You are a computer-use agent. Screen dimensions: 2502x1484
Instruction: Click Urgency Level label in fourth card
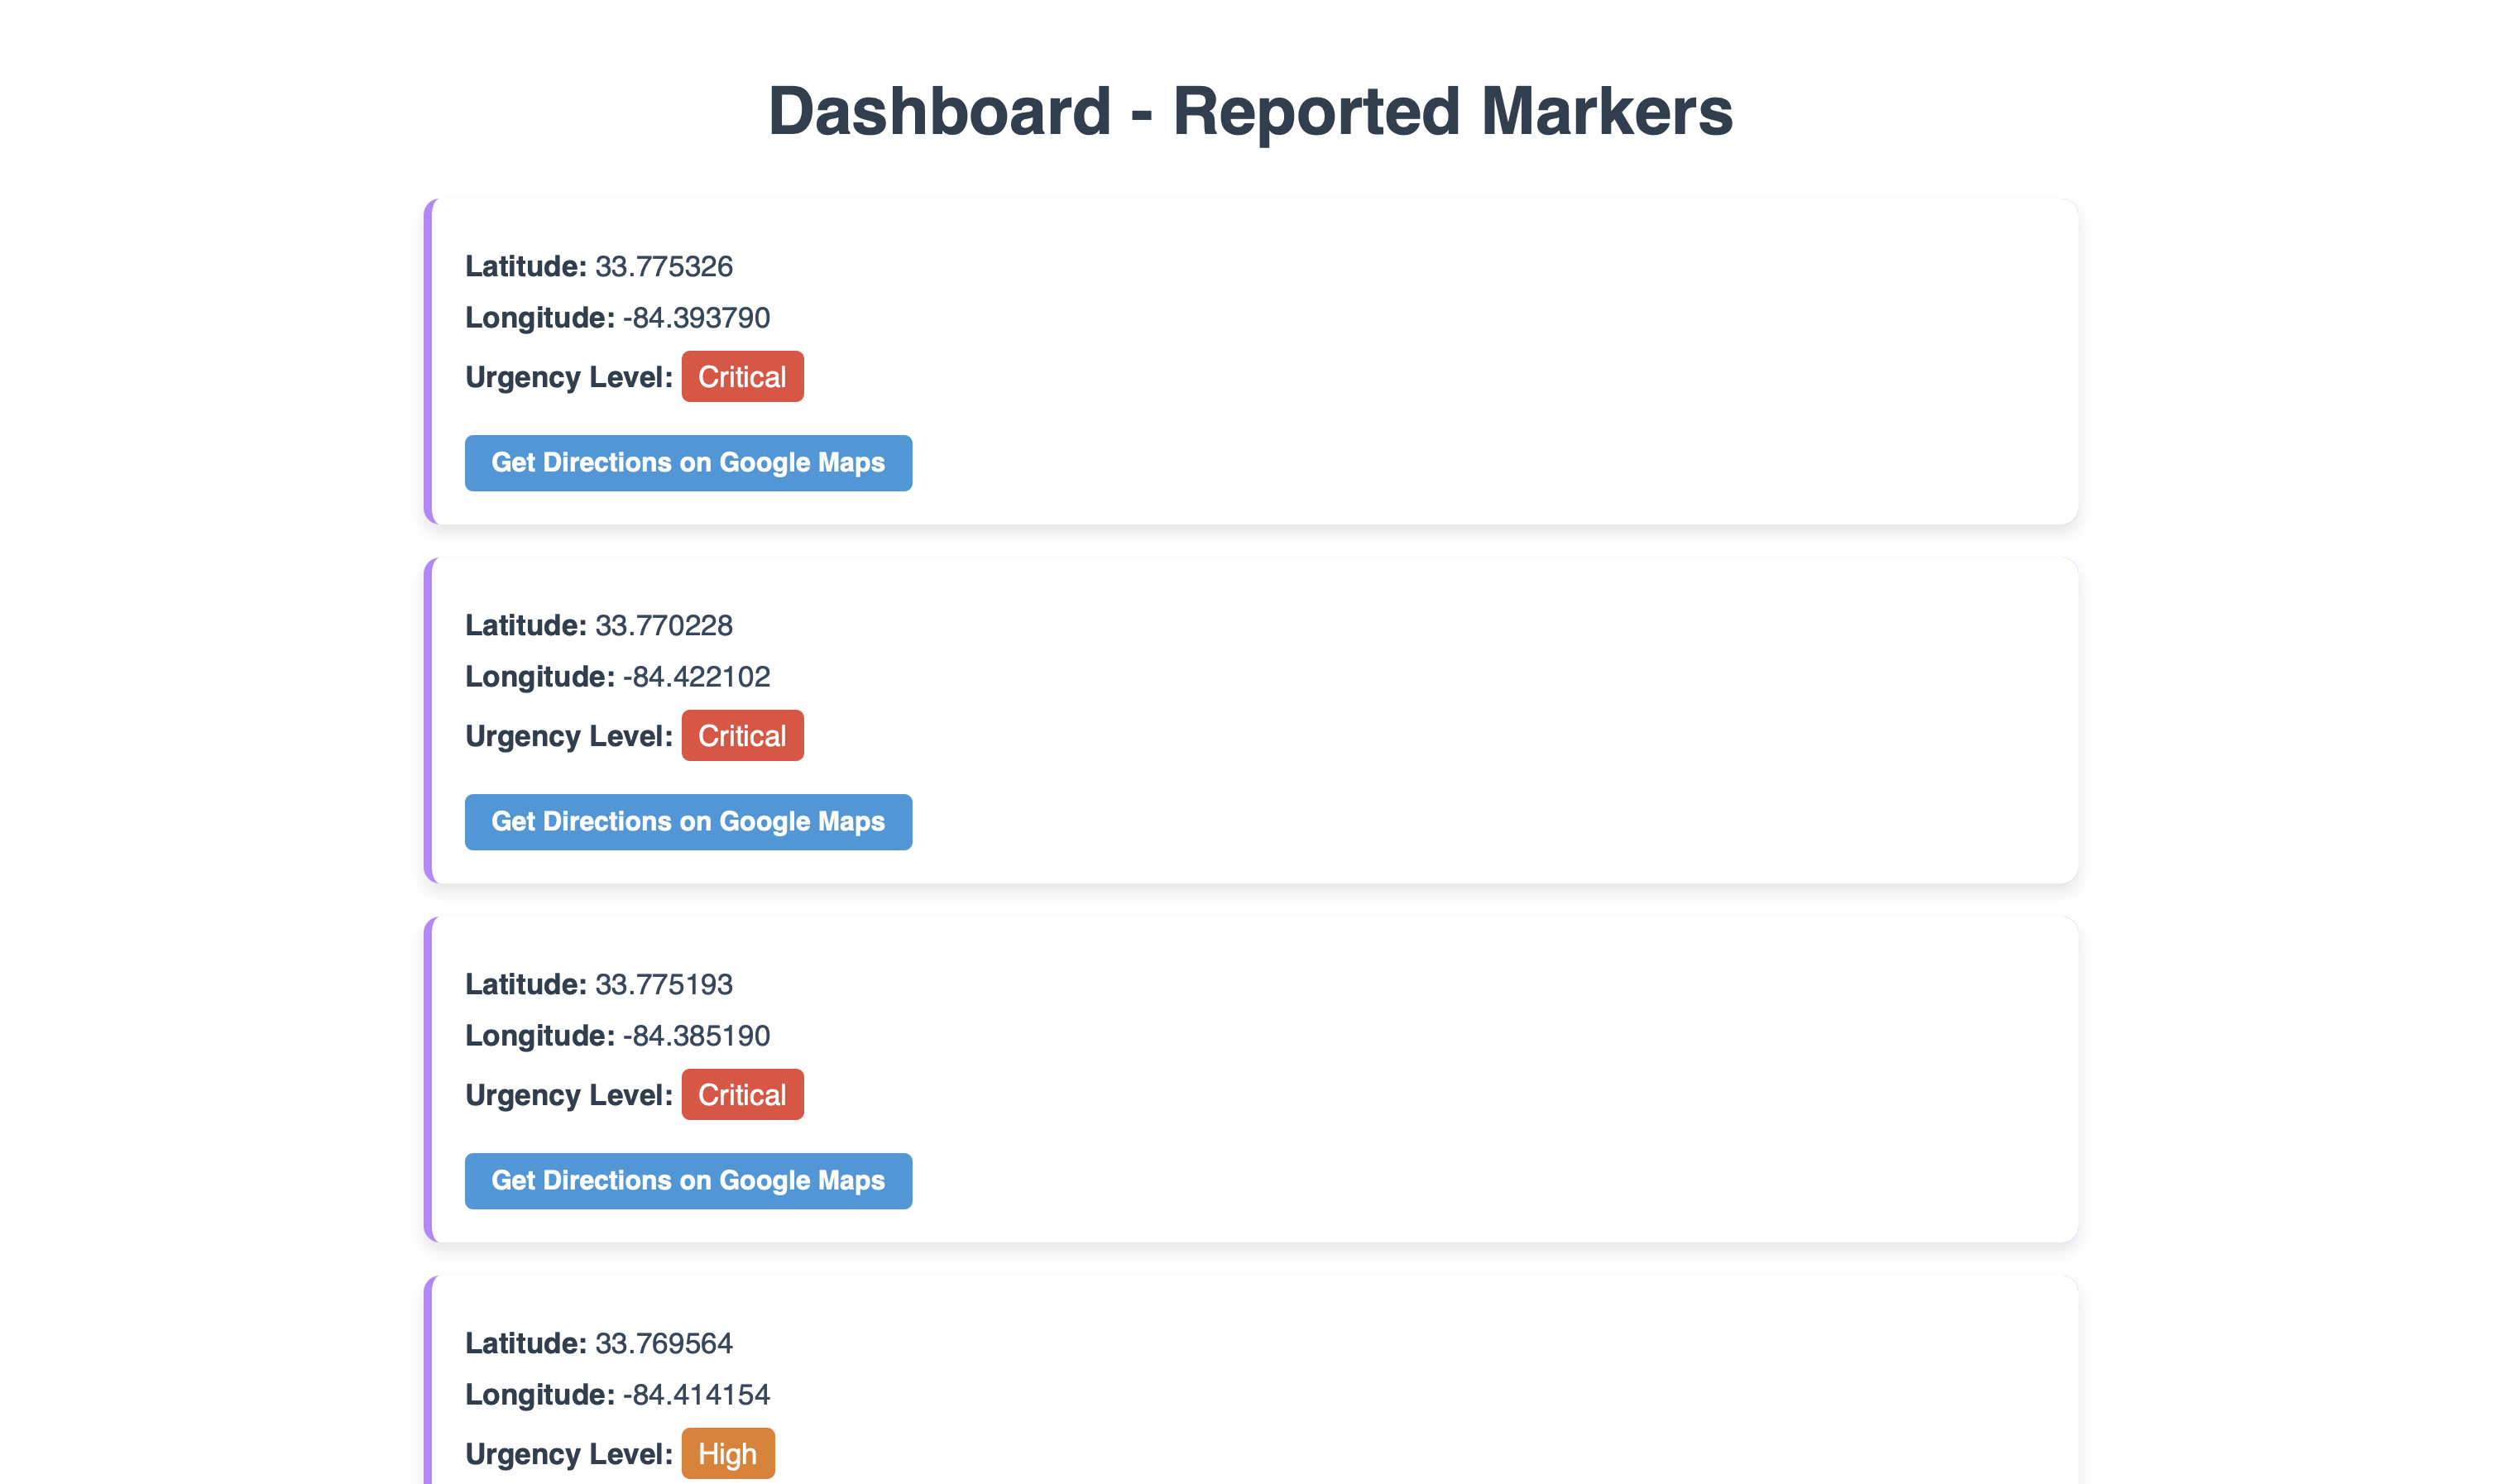coord(568,1454)
